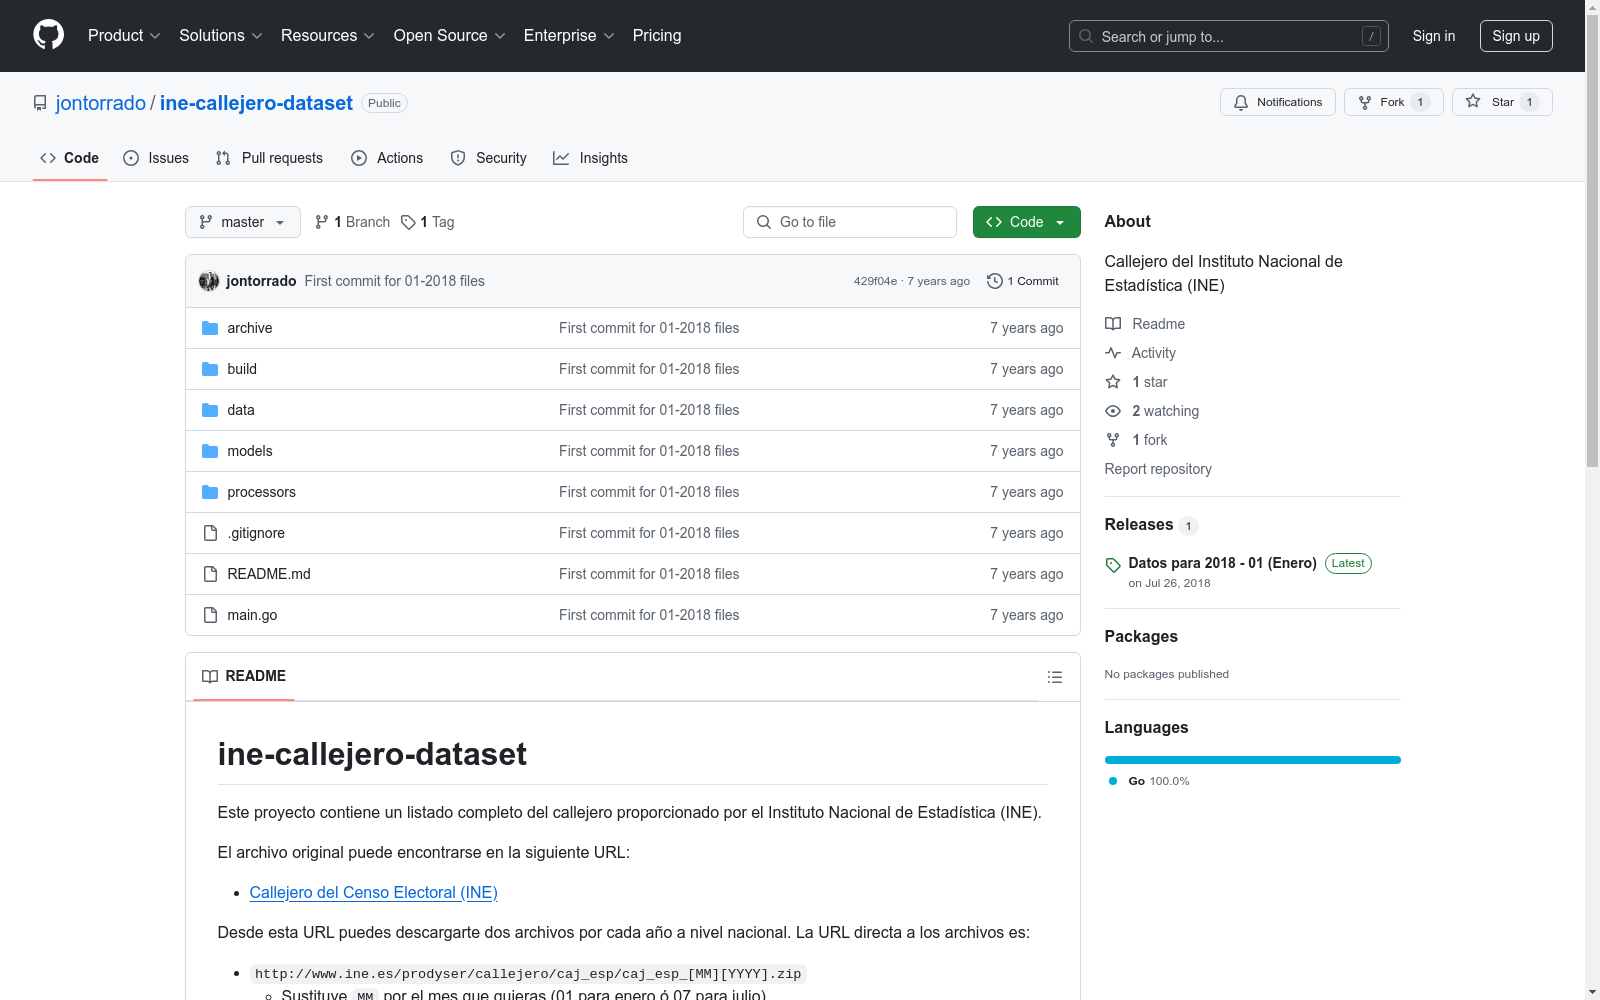View the 2 watching link
Image resolution: width=1600 pixels, height=1000 pixels.
(x=1152, y=411)
